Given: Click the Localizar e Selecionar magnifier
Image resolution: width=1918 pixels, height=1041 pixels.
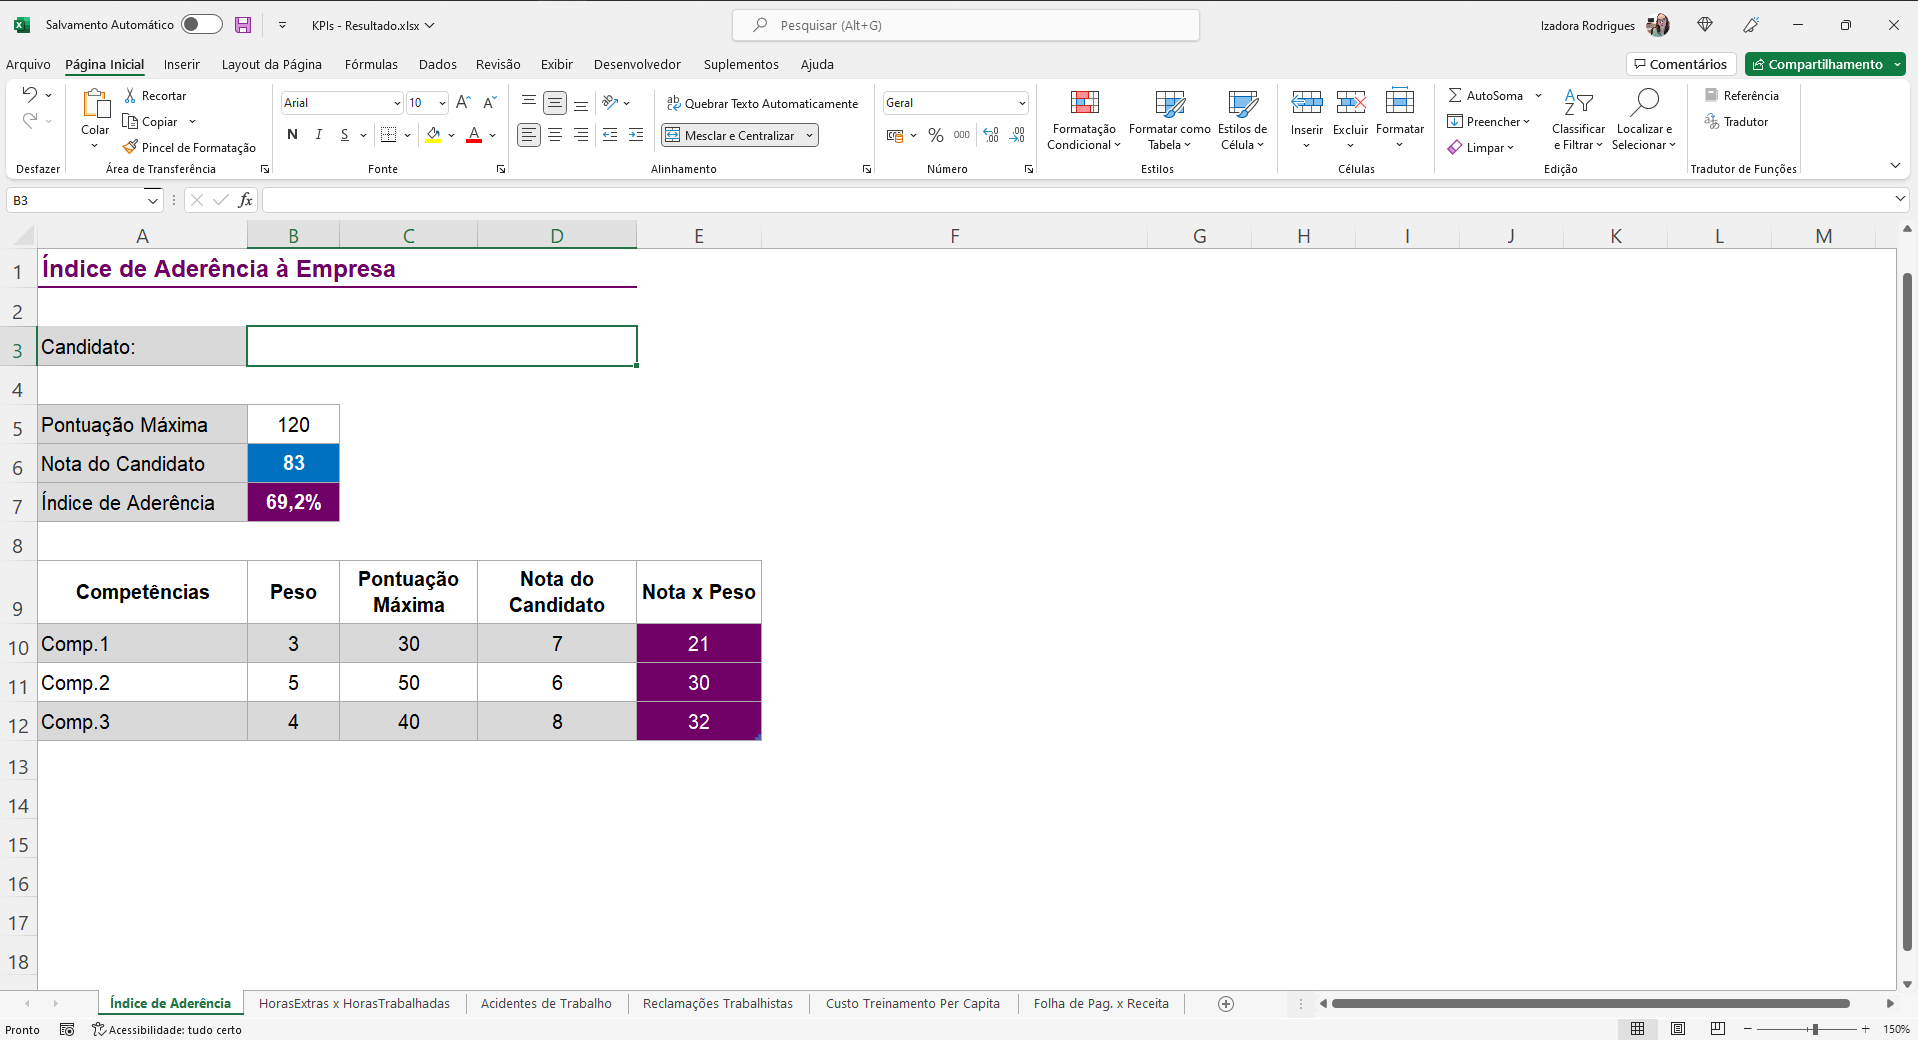Looking at the screenshot, I should 1644,103.
